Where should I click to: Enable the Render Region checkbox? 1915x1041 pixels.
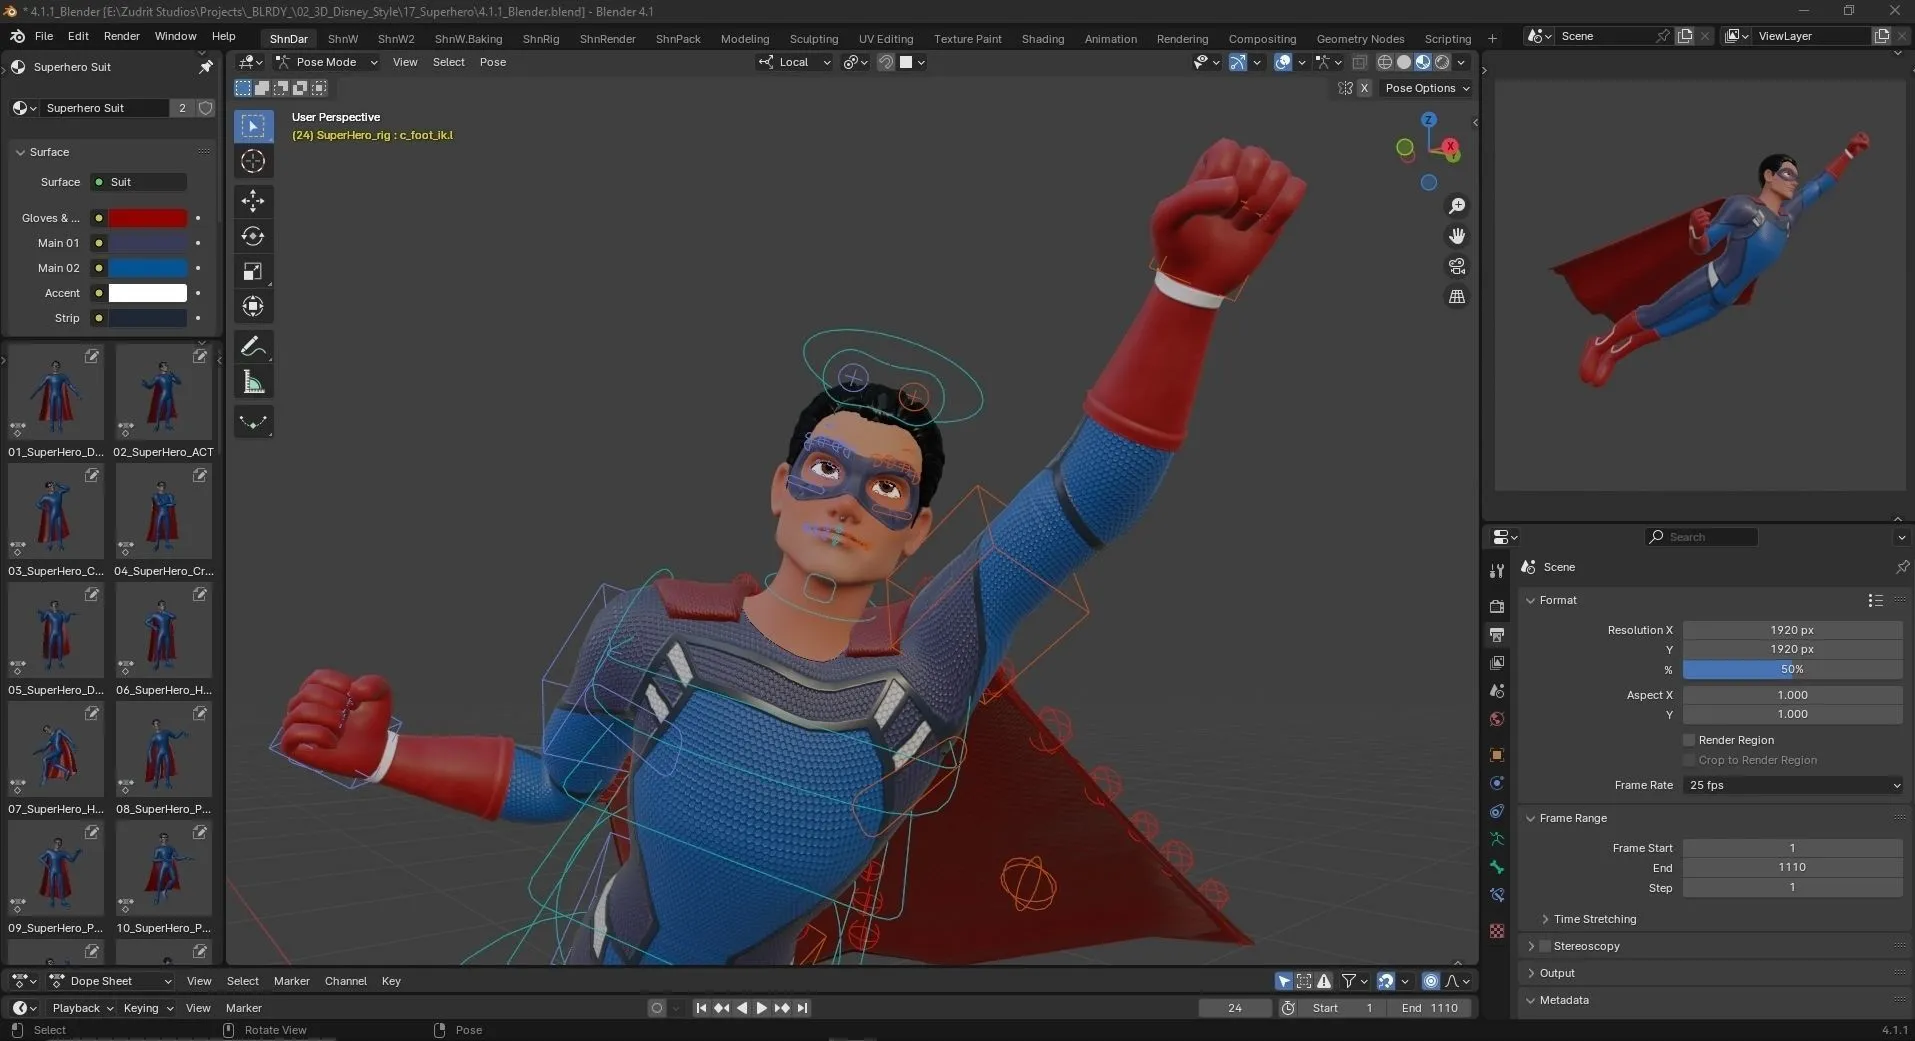point(1689,740)
